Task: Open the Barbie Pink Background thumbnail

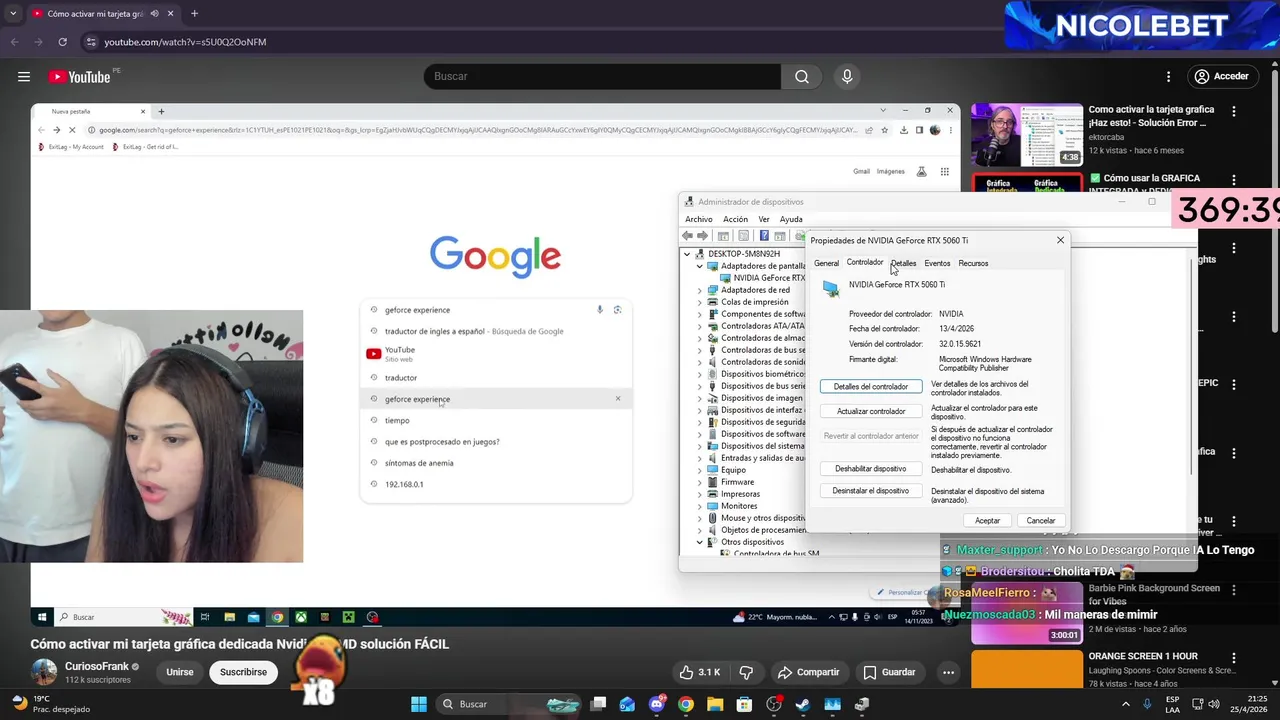Action: pyautogui.click(x=1027, y=613)
